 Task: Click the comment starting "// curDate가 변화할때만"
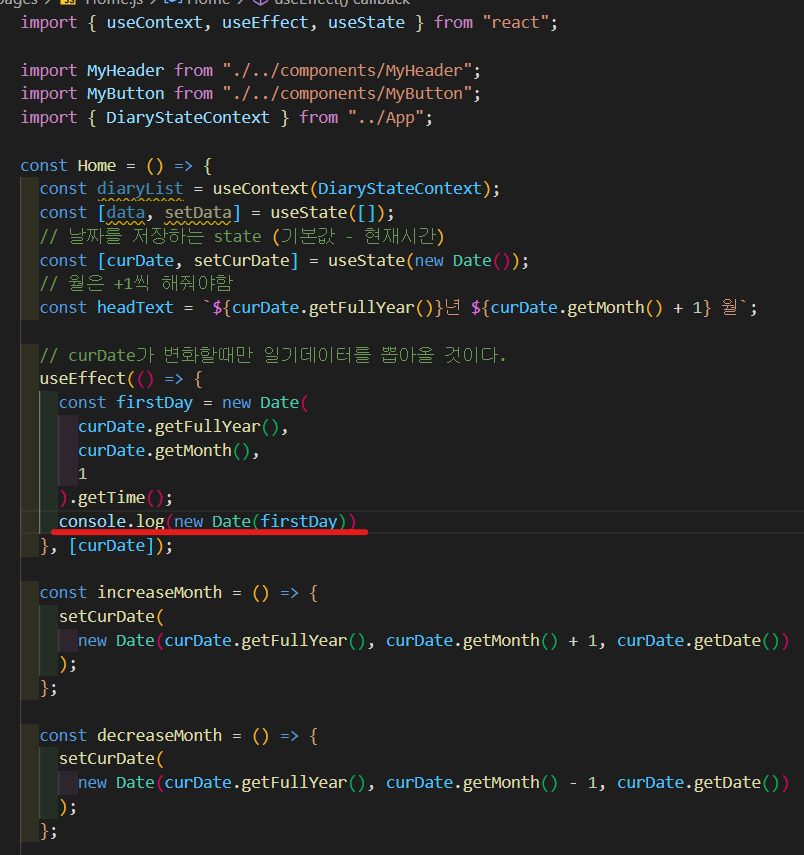coord(273,356)
